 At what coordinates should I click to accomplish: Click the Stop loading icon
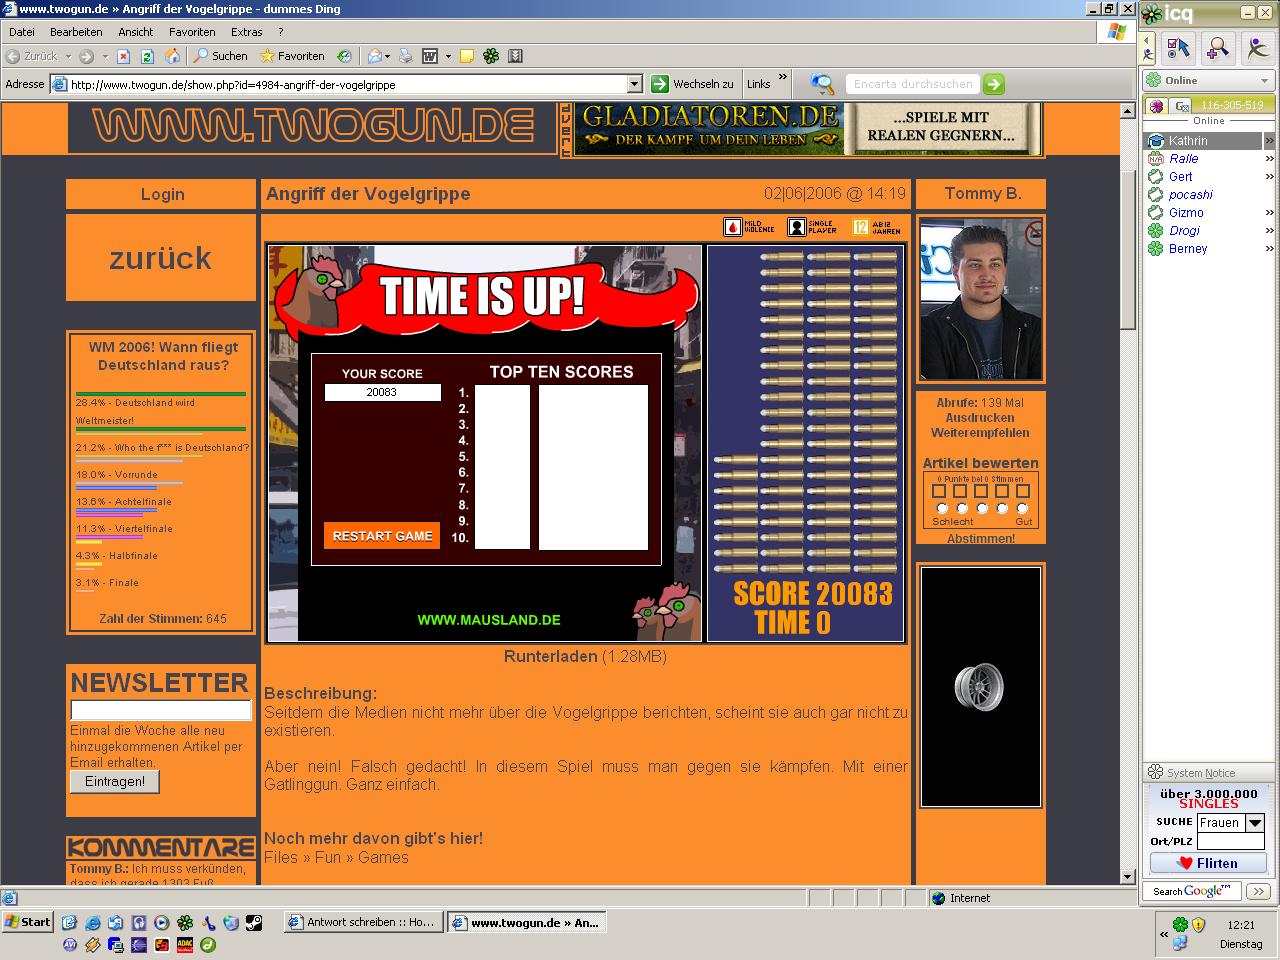tap(123, 56)
